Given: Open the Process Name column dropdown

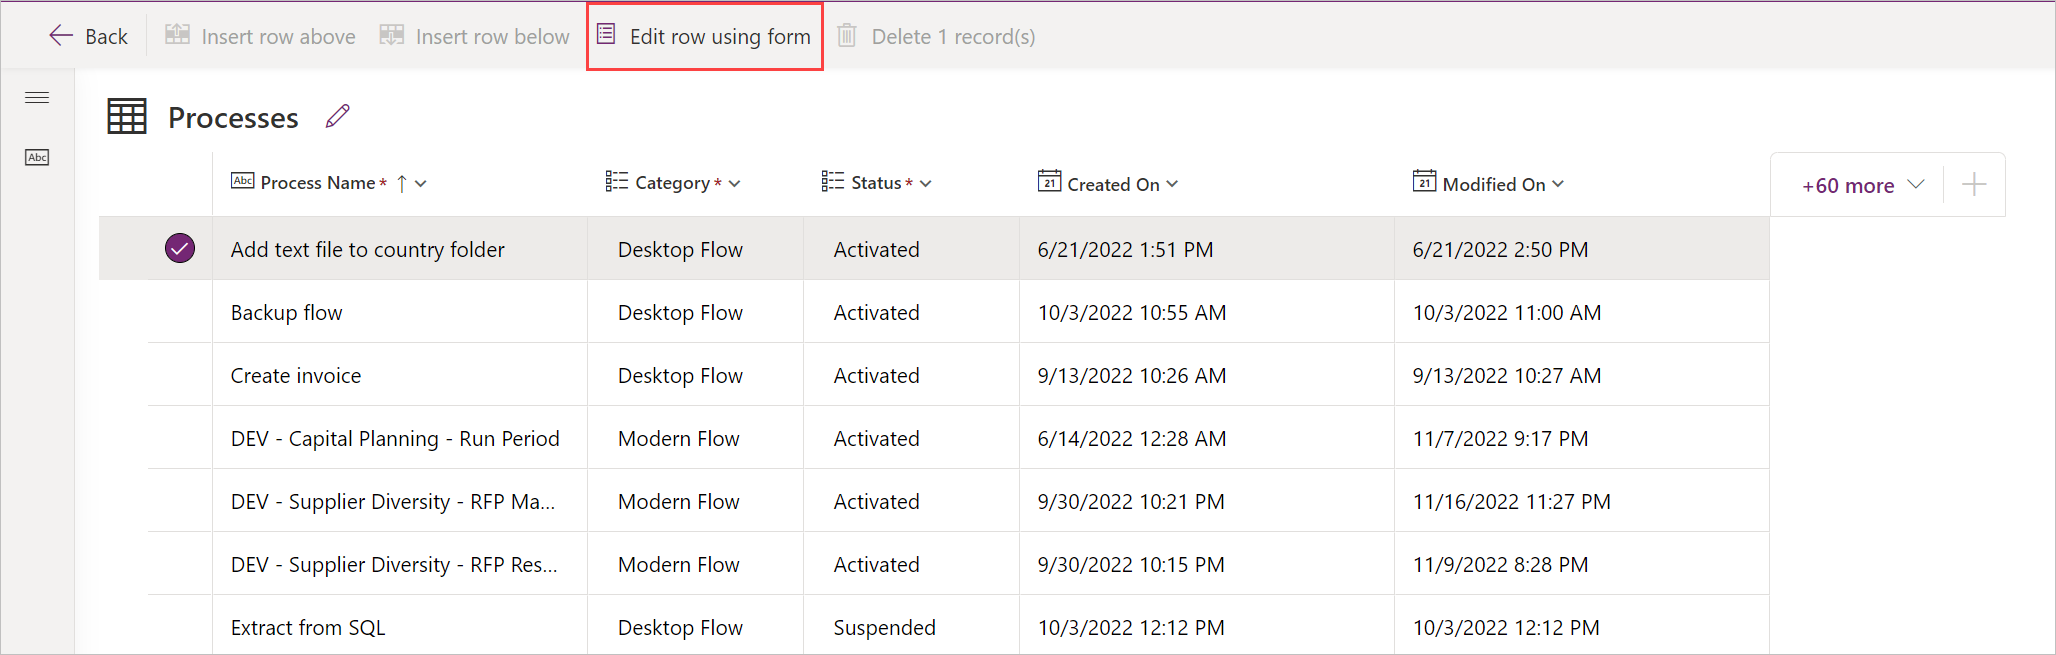Looking at the screenshot, I should pyautogui.click(x=421, y=184).
